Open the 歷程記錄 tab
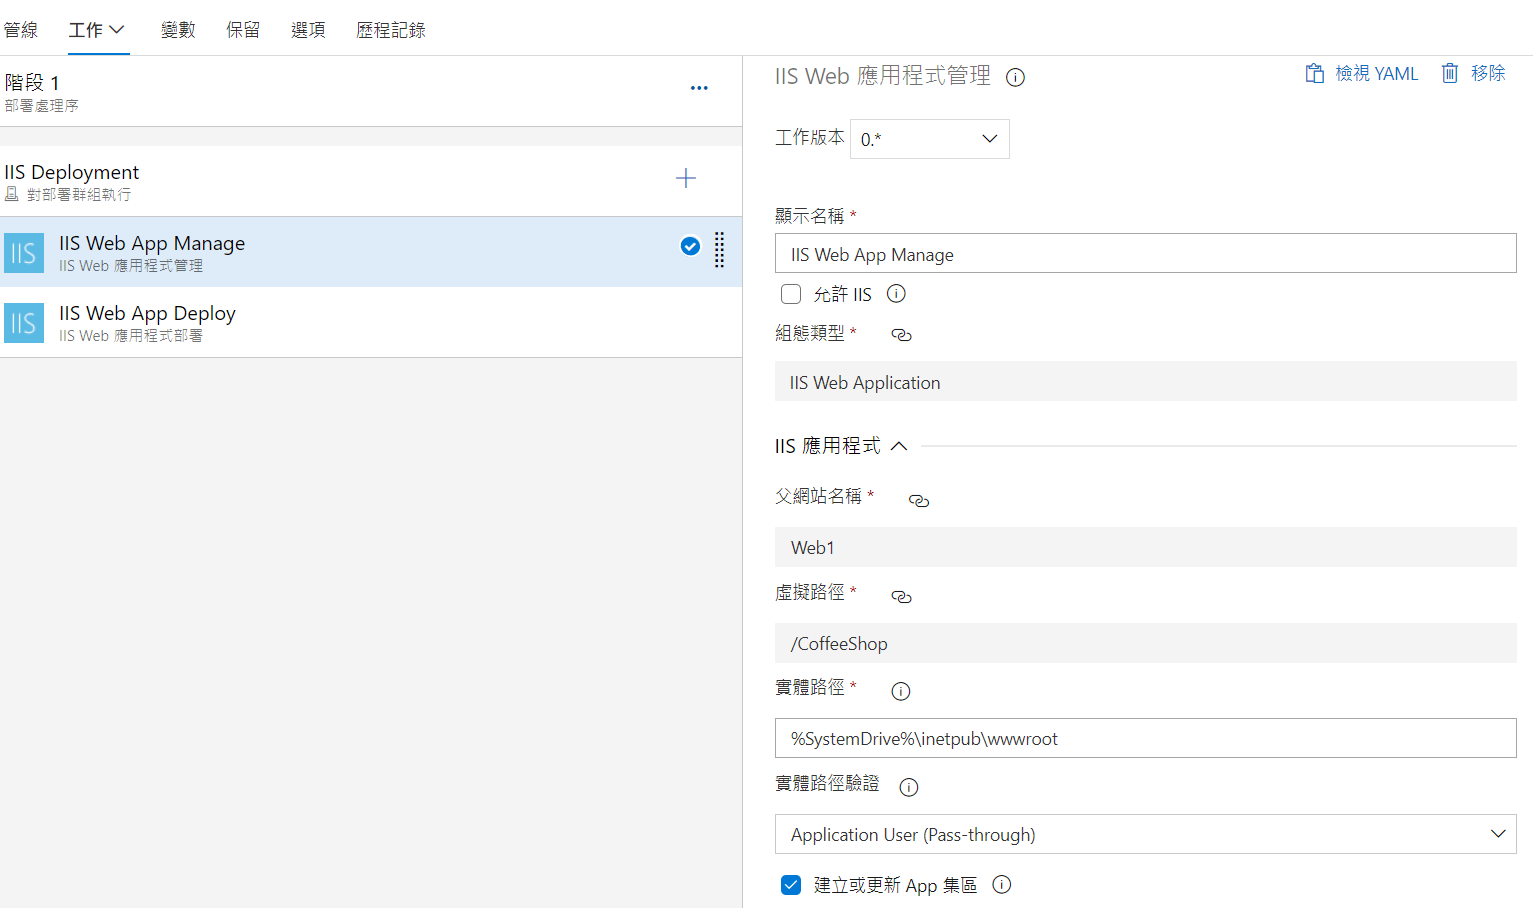 (390, 30)
